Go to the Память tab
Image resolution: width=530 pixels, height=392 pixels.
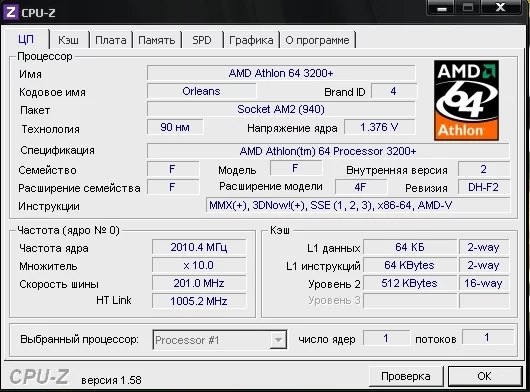pyautogui.click(x=157, y=40)
